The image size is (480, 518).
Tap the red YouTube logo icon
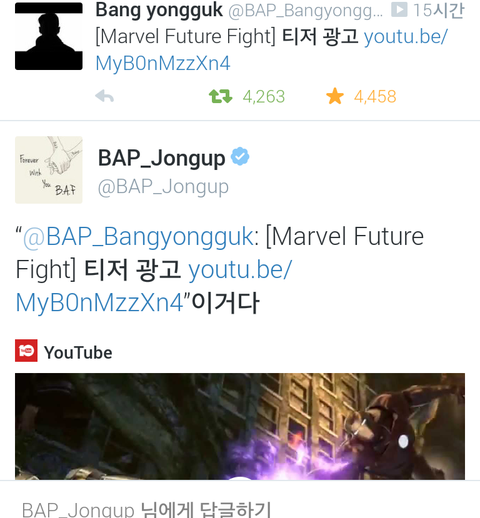pos(26,351)
